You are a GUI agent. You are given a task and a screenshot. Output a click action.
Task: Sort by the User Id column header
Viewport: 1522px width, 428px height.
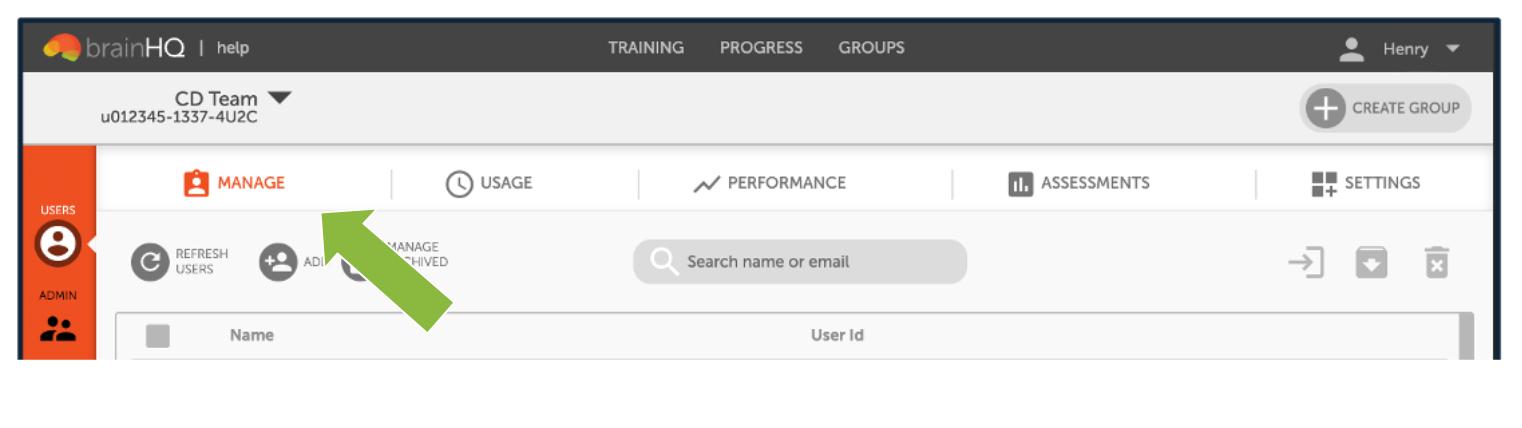(837, 336)
